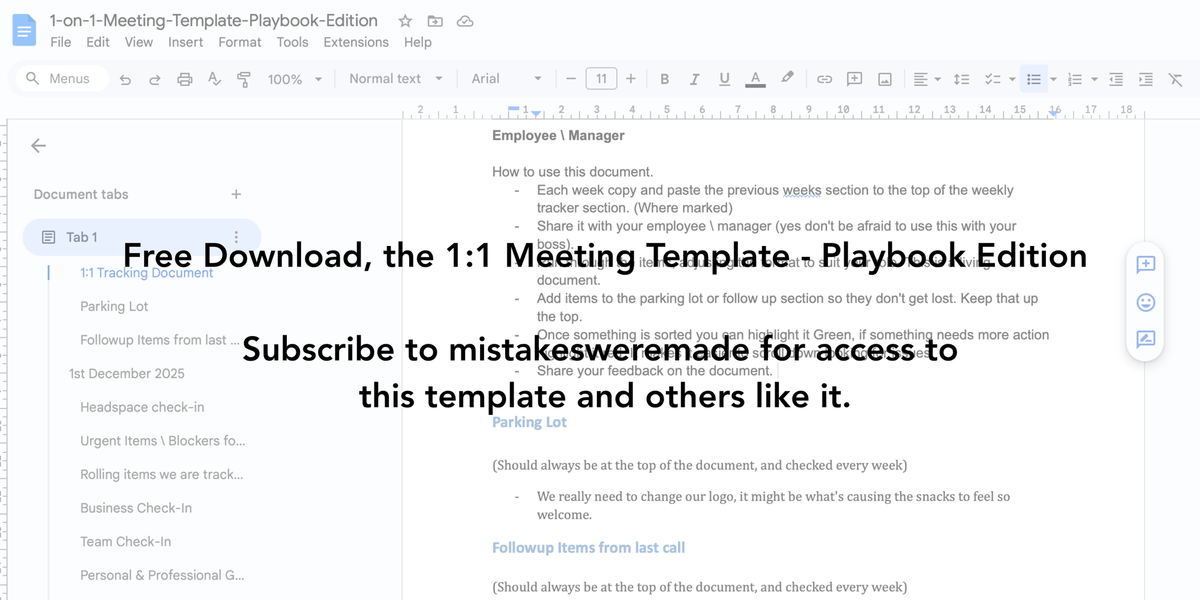1200x600 pixels.
Task: Click the spelling and grammar check icon
Action: [214, 78]
